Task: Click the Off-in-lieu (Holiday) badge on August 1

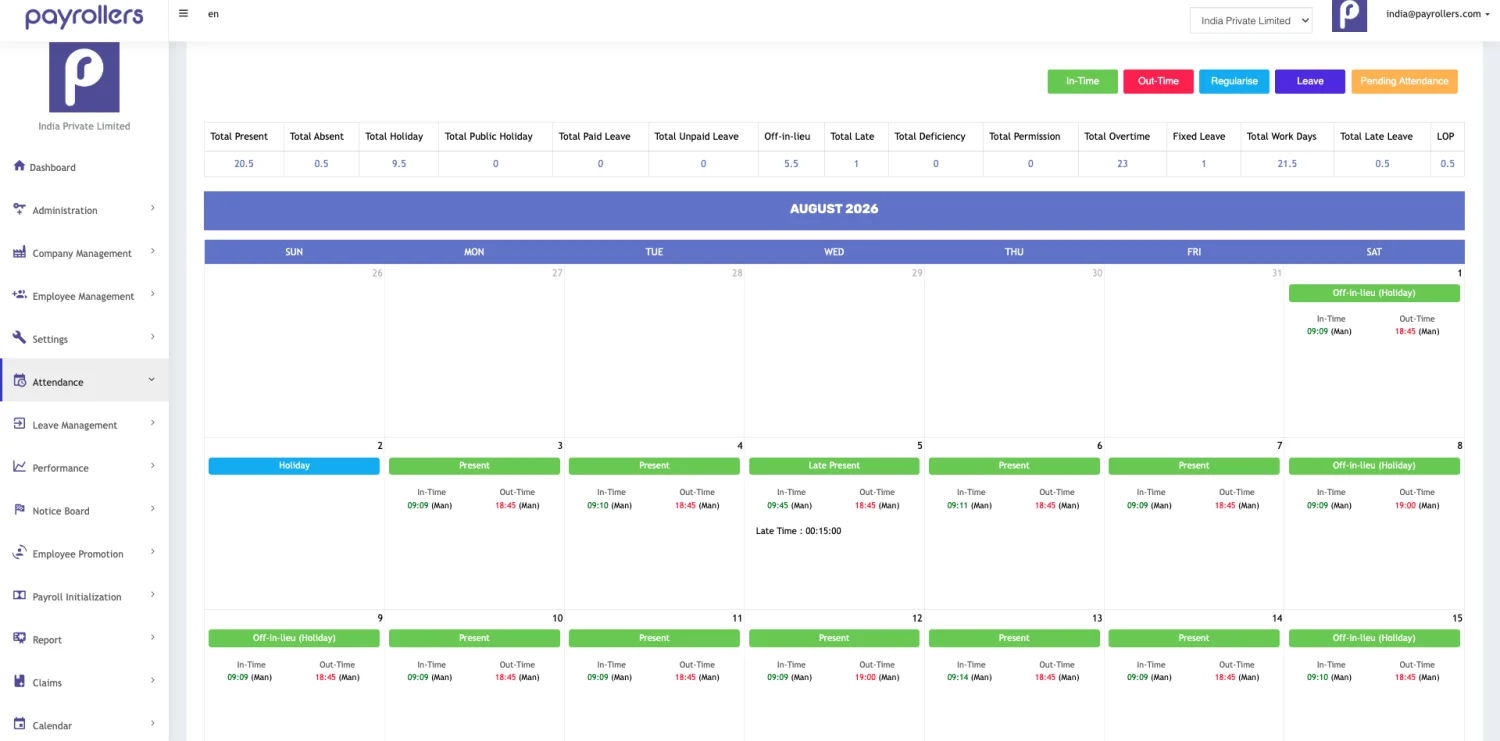Action: coord(1374,294)
